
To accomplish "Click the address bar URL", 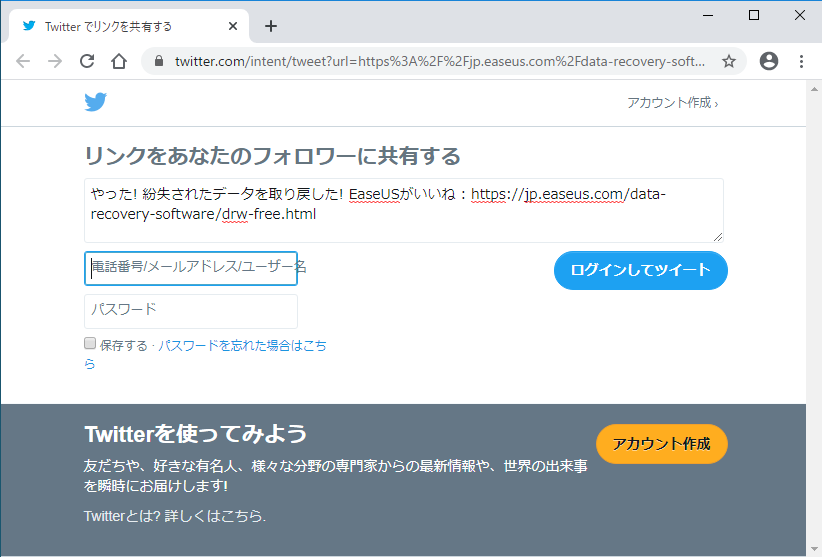I will (x=440, y=61).
